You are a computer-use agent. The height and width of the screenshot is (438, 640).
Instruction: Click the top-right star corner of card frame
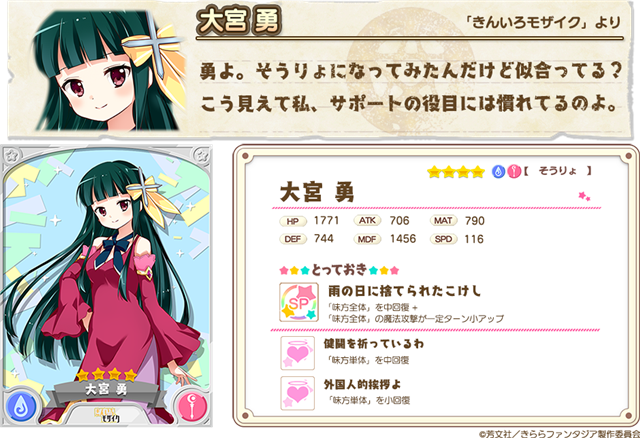201,155
